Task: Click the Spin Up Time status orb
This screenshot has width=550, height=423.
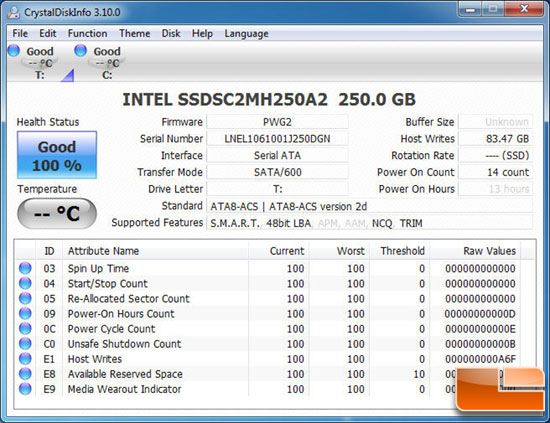Action: point(25,268)
